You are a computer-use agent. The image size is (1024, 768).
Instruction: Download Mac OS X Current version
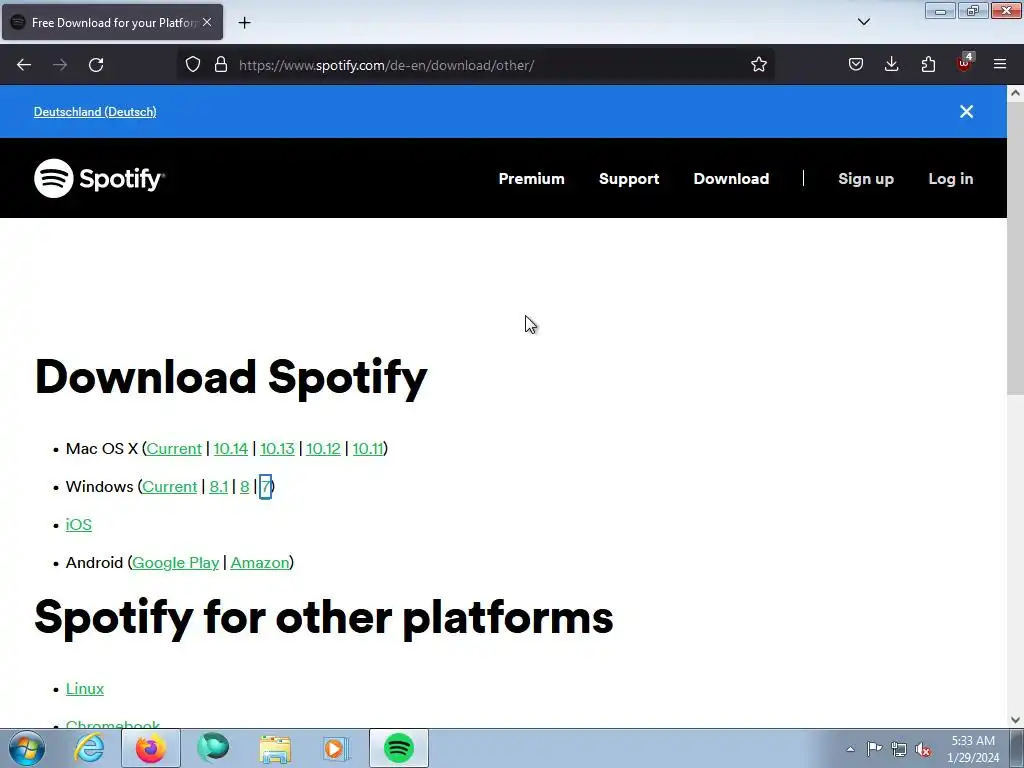[174, 449]
